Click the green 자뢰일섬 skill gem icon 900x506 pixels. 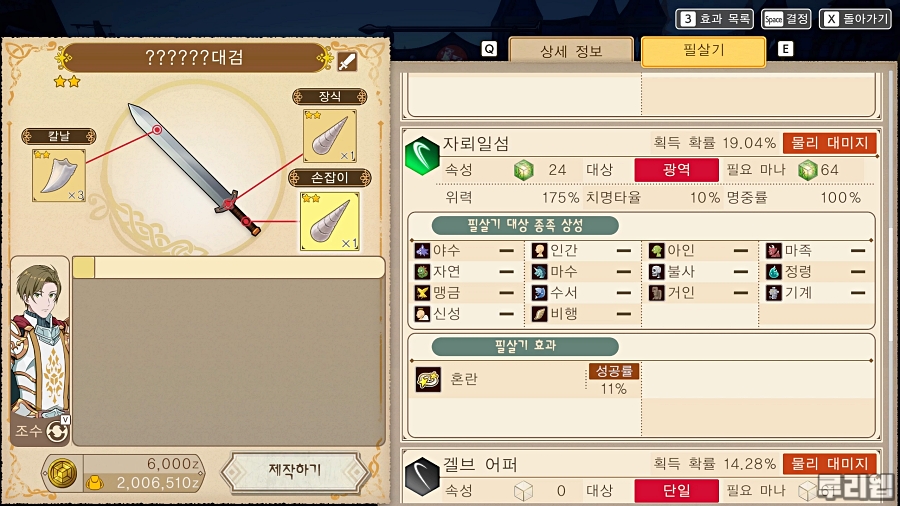tap(422, 155)
